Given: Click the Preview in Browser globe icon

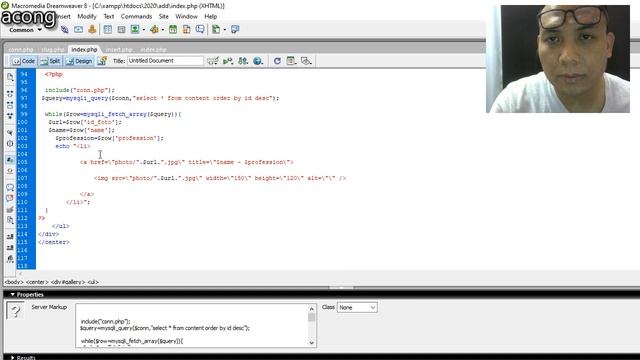Looking at the screenshot, I should [x=258, y=61].
